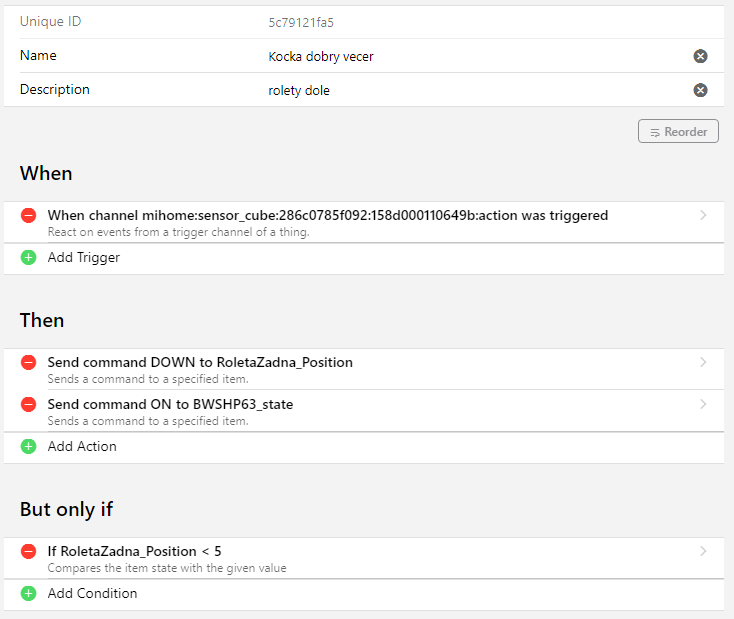Image resolution: width=734 pixels, height=619 pixels.
Task: Click green plus icon beside Add Trigger
Action: 29,258
